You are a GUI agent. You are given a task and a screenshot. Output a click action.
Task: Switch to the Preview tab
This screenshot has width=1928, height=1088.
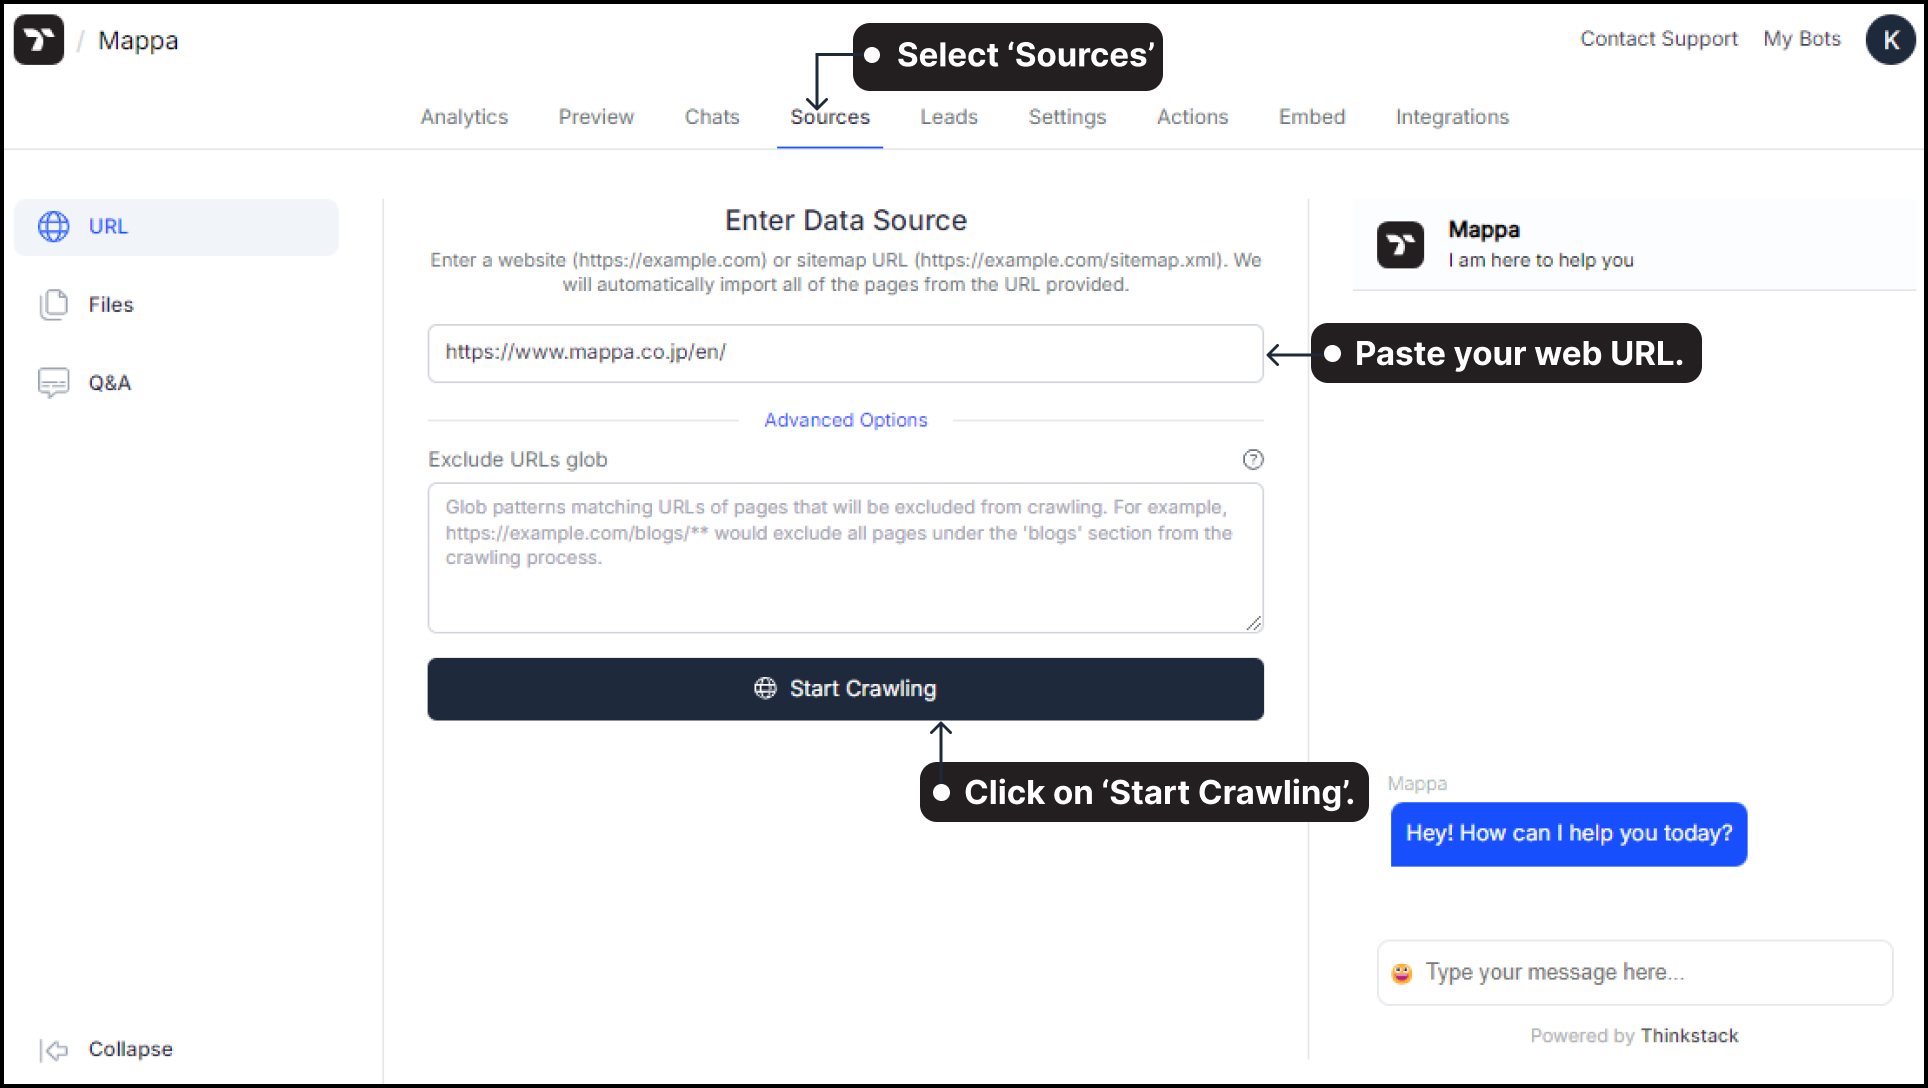(x=596, y=117)
